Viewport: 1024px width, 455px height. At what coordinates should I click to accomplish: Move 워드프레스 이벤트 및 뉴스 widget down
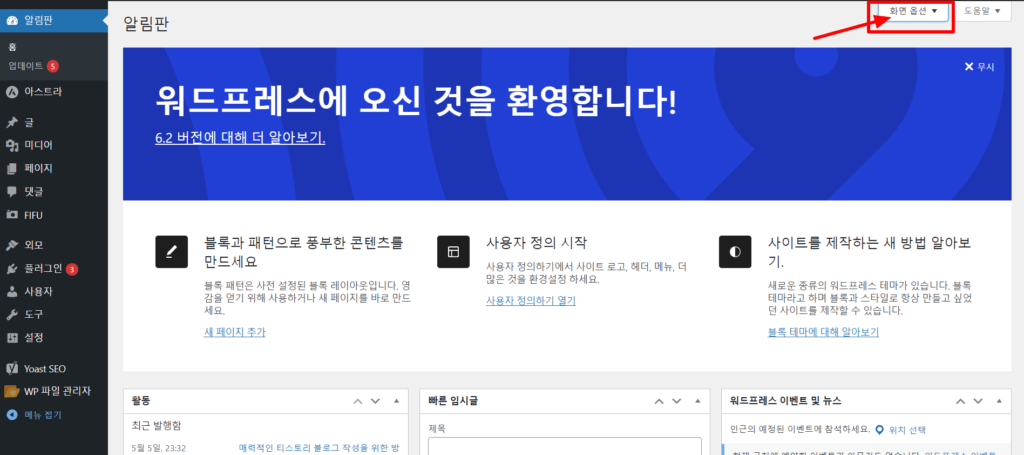pos(978,401)
